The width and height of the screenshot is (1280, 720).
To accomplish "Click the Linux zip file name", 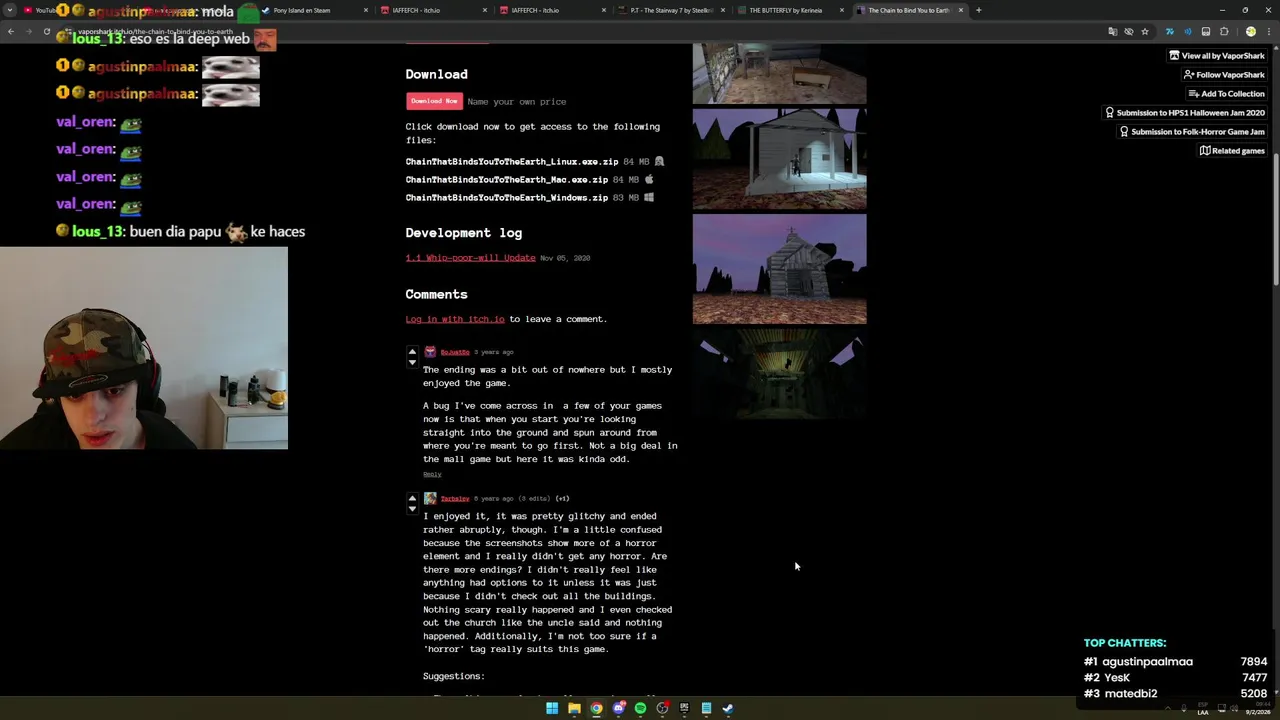I will coord(512,162).
